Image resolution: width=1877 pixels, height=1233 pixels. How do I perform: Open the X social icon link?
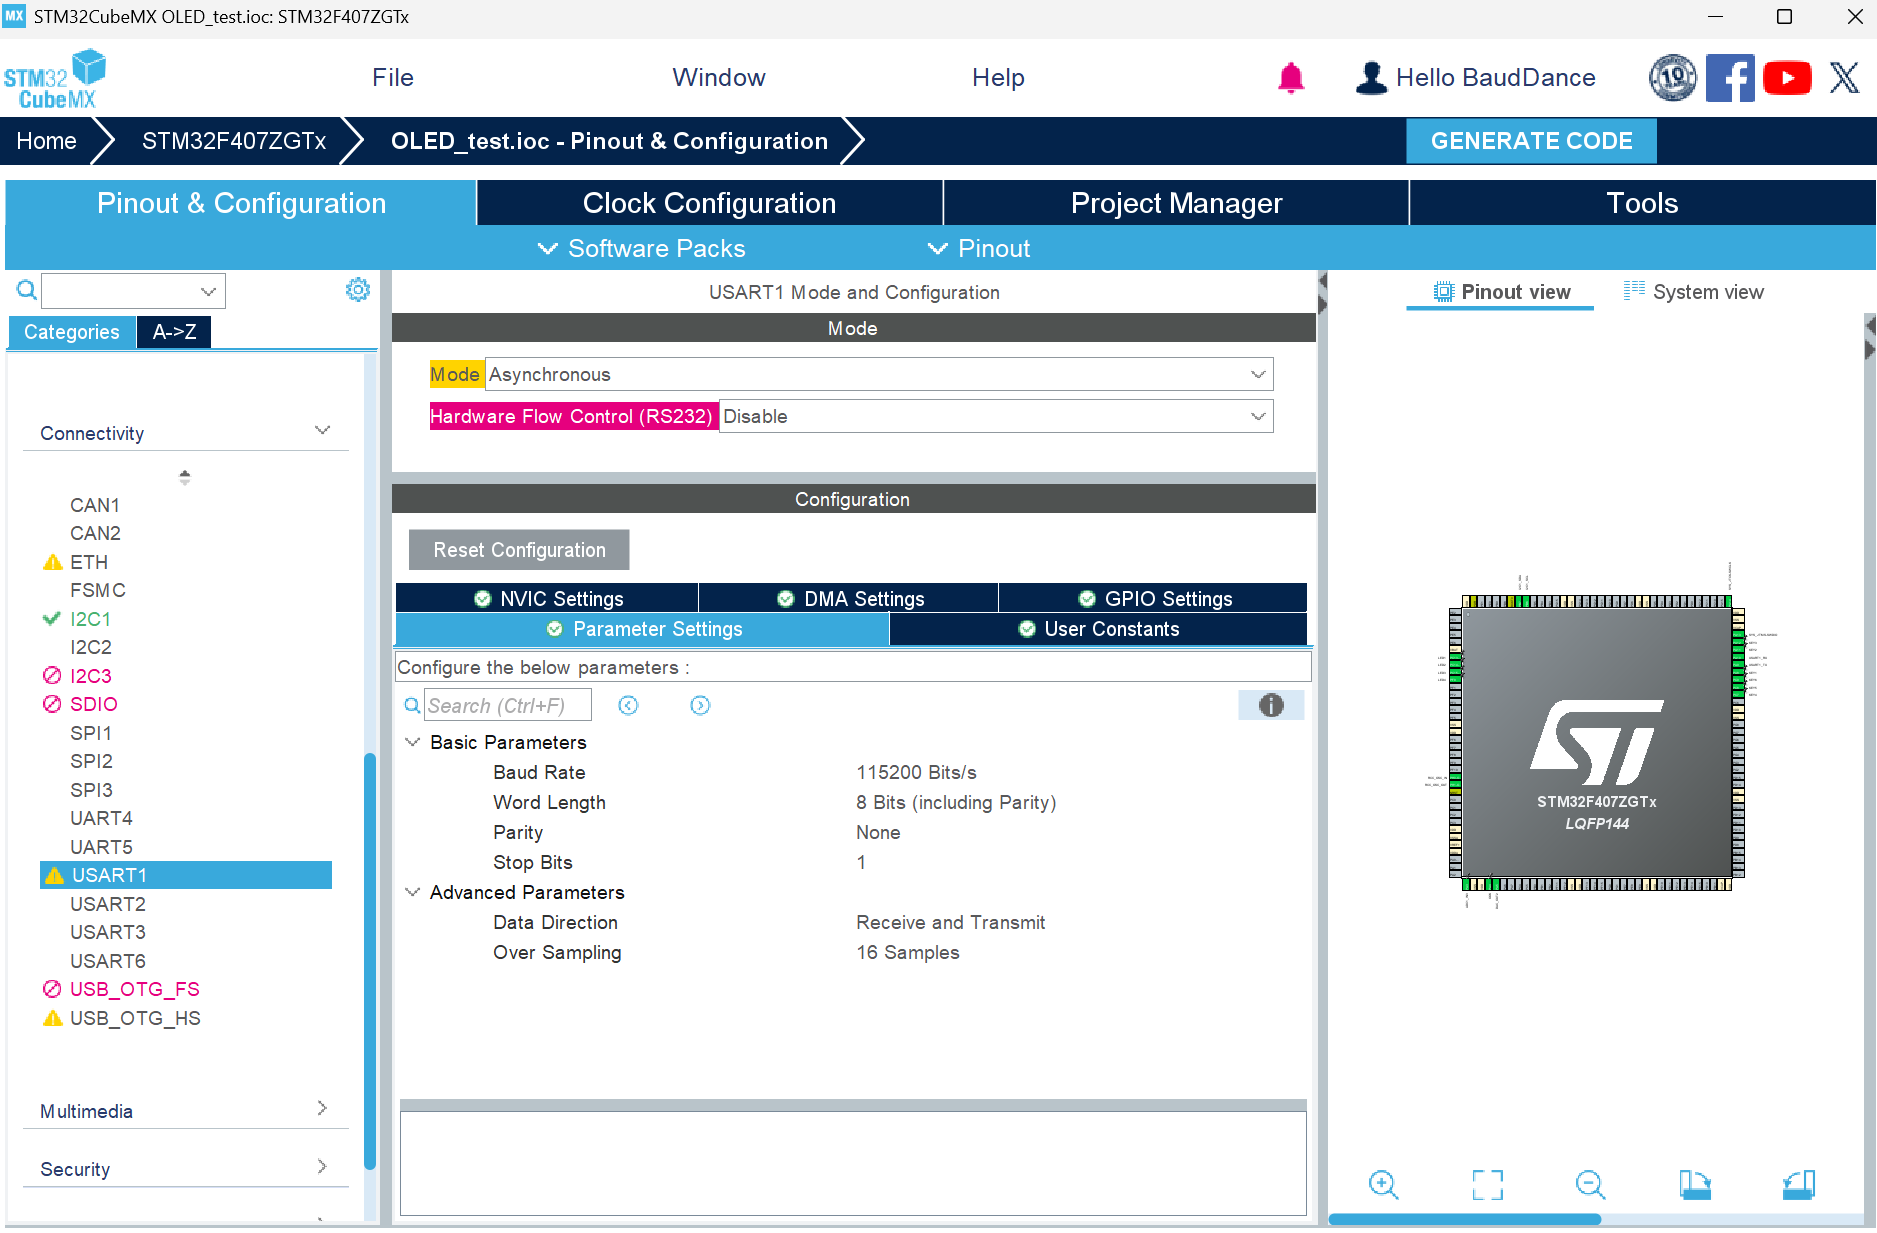pos(1844,78)
